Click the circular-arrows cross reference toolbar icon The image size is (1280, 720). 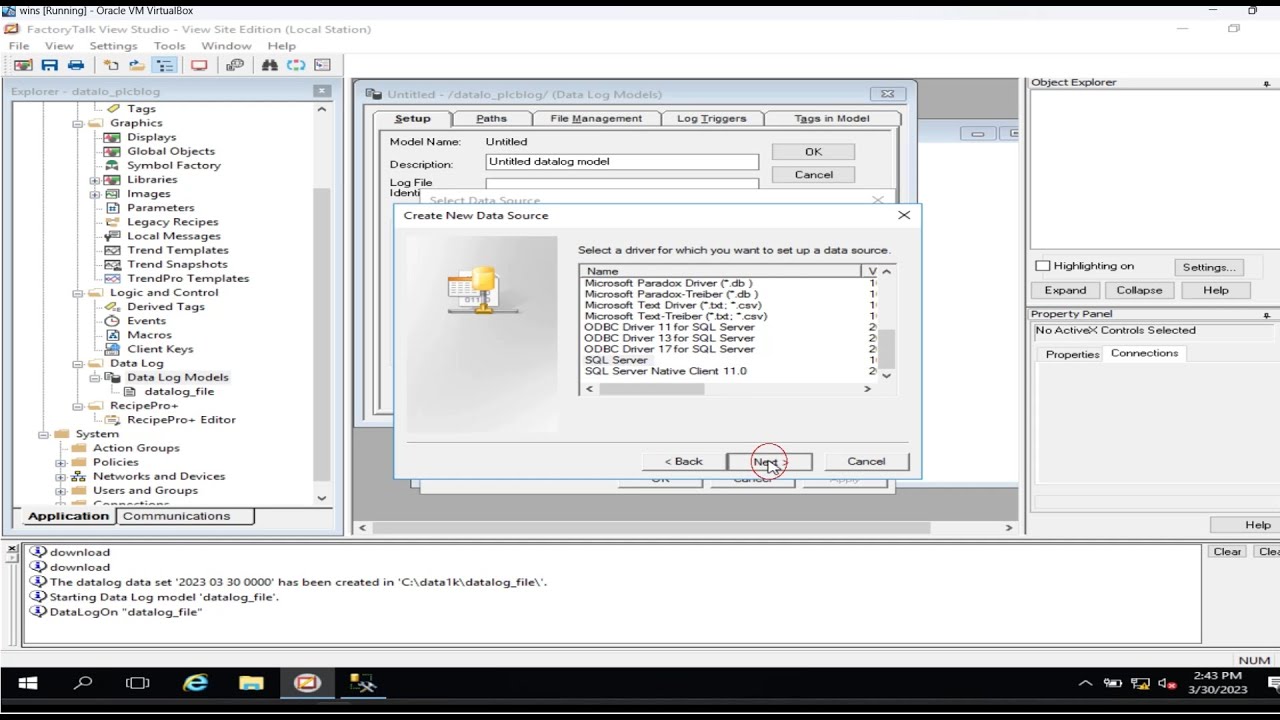click(296, 65)
